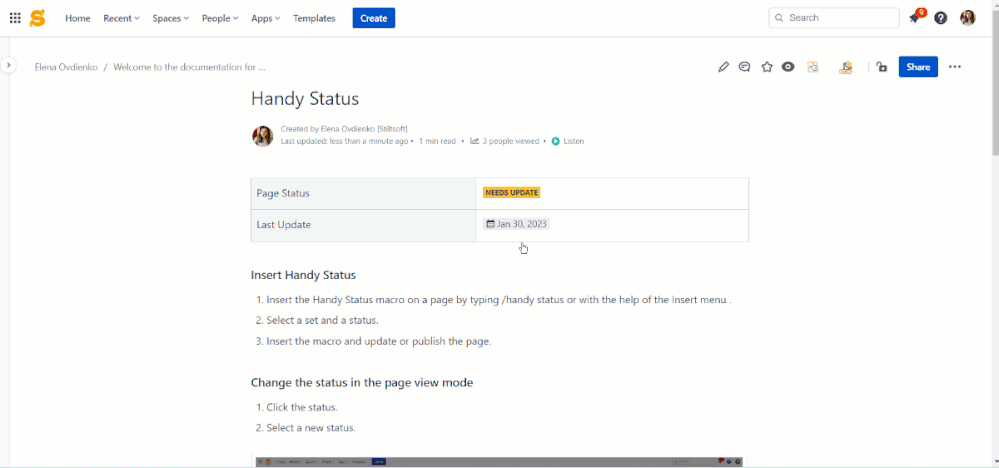
Task: Click the 'Select a new status.' step
Action: coord(311,428)
